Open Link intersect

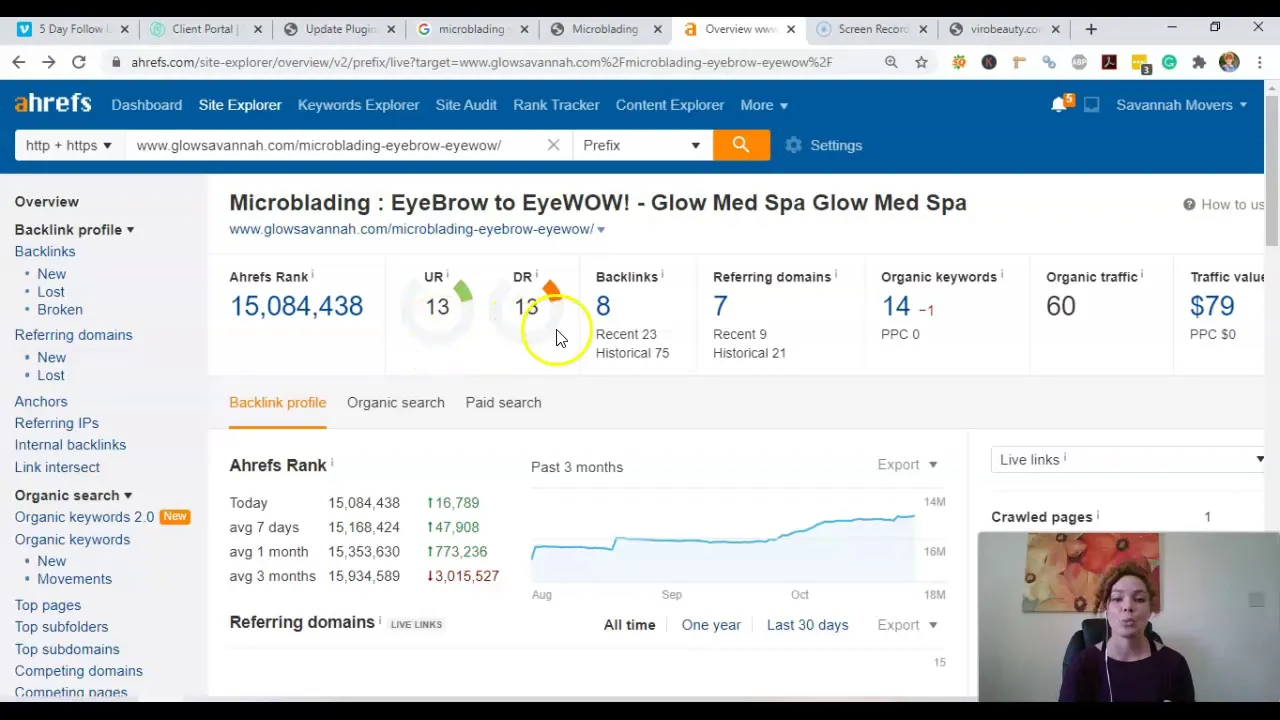point(57,467)
